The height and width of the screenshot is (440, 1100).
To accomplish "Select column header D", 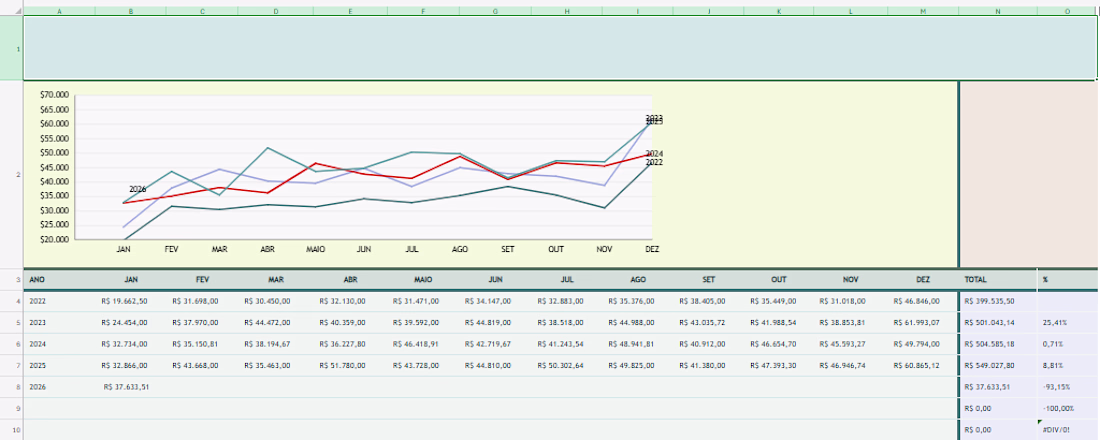I will [275, 11].
